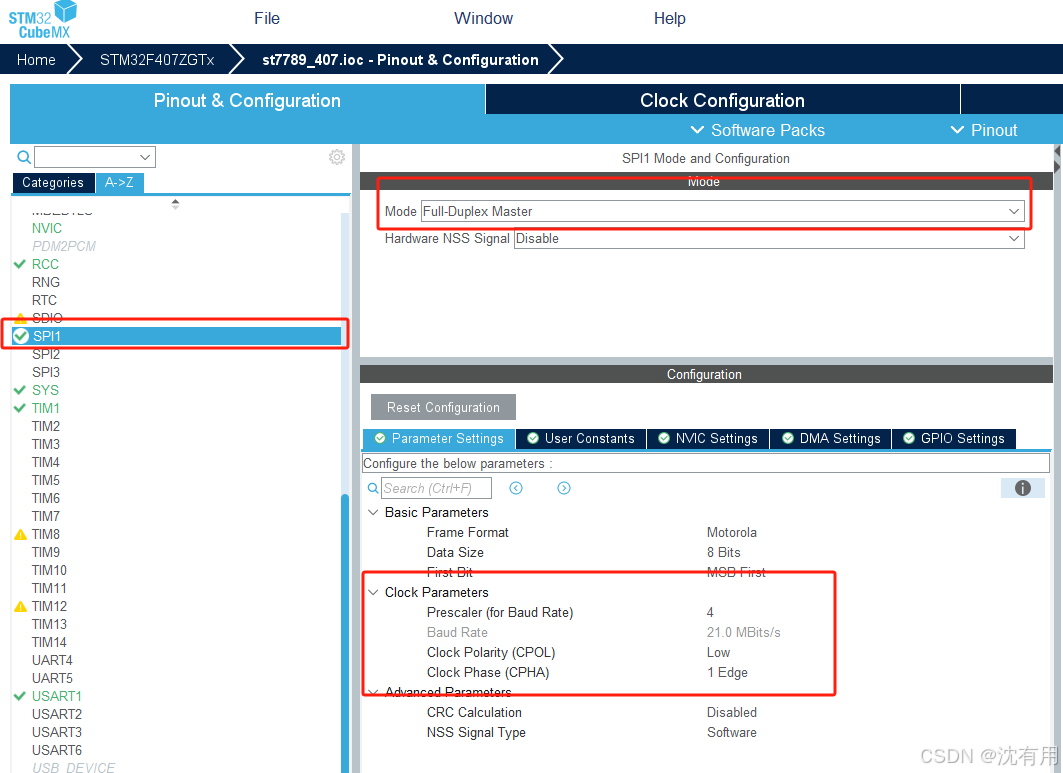The width and height of the screenshot is (1063, 773).
Task: Select TIM2 in the peripheral list
Action: [x=46, y=427]
